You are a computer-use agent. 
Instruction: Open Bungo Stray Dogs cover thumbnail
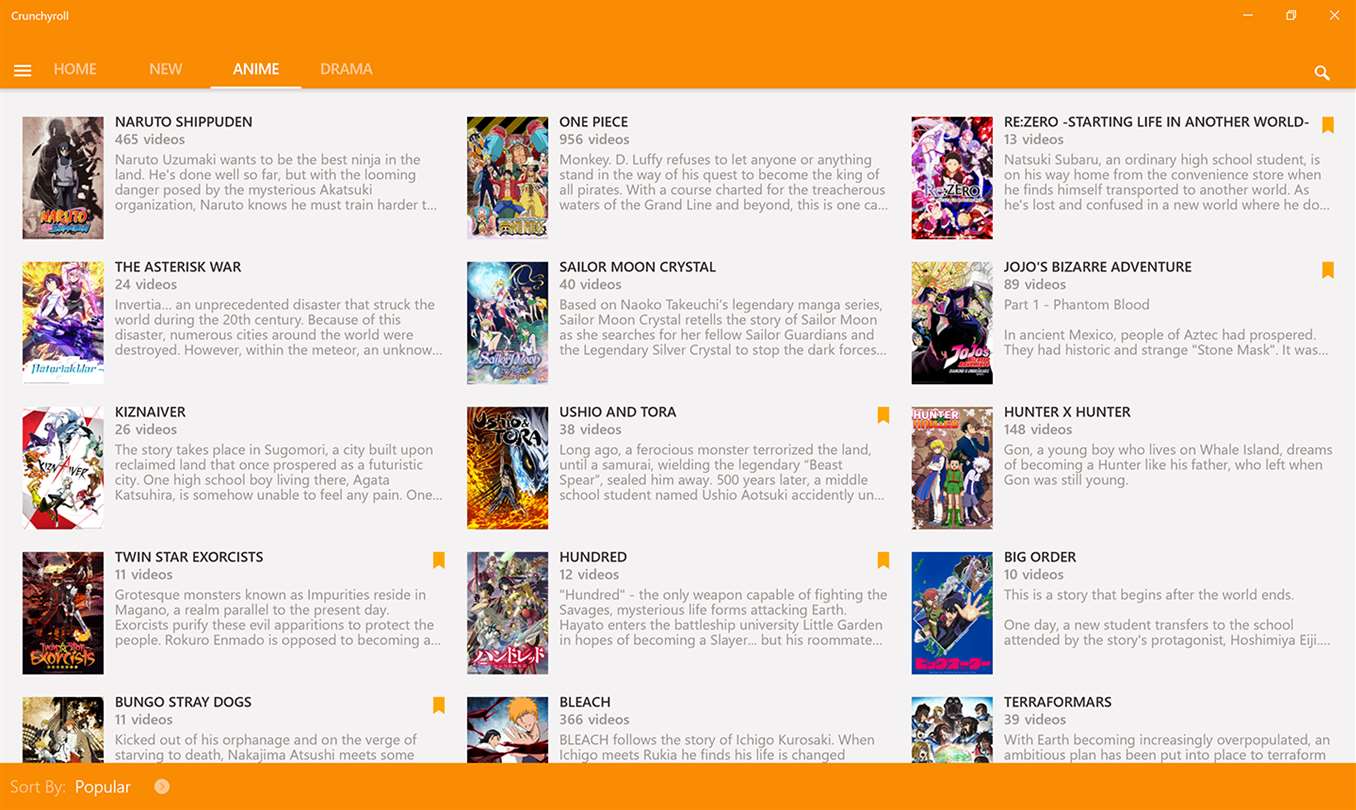pyautogui.click(x=63, y=730)
